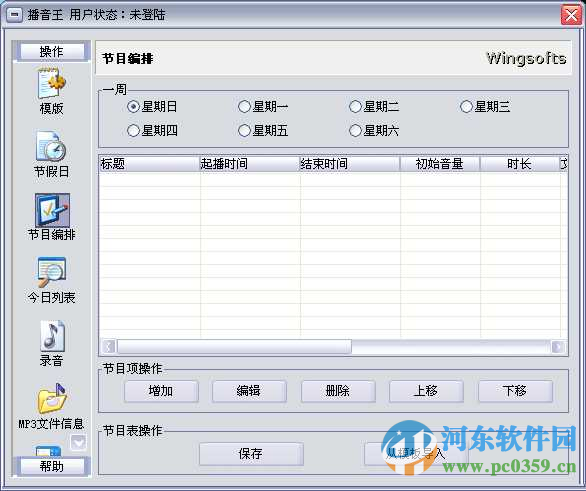Sort by the 标题 column header

click(149, 164)
